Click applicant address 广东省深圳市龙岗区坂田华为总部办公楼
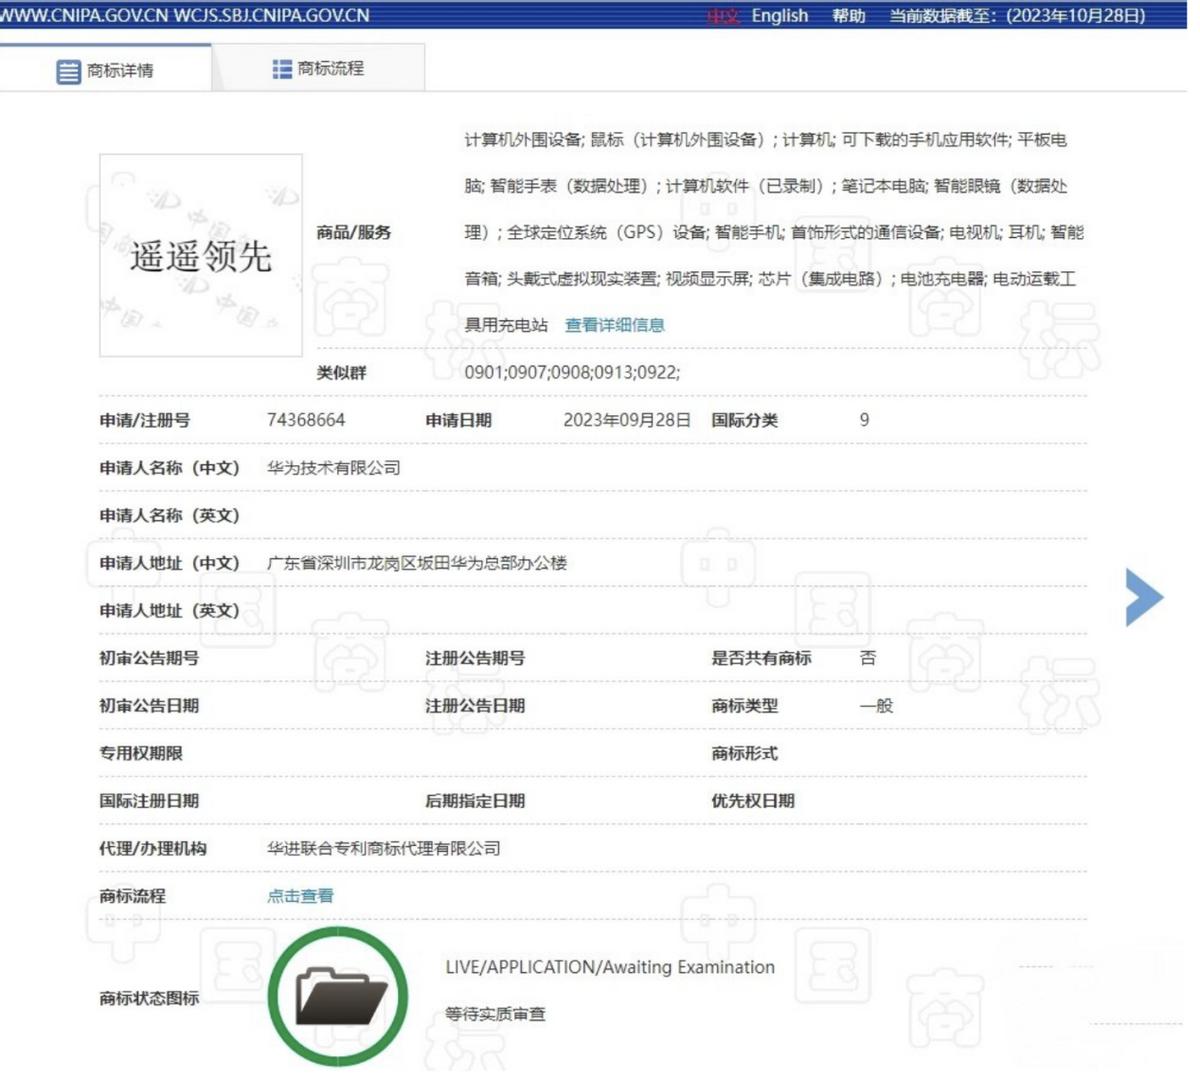This screenshot has height=1084, width=1200. pyautogui.click(x=417, y=563)
